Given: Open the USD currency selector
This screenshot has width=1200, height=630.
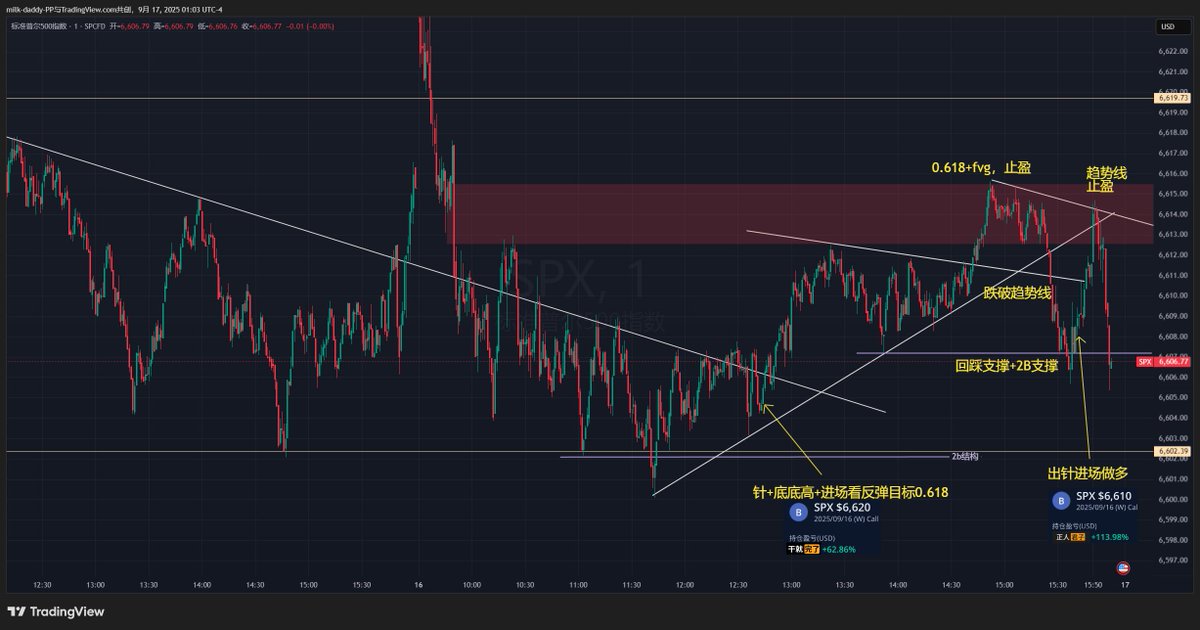Looking at the screenshot, I should pos(1167,27).
